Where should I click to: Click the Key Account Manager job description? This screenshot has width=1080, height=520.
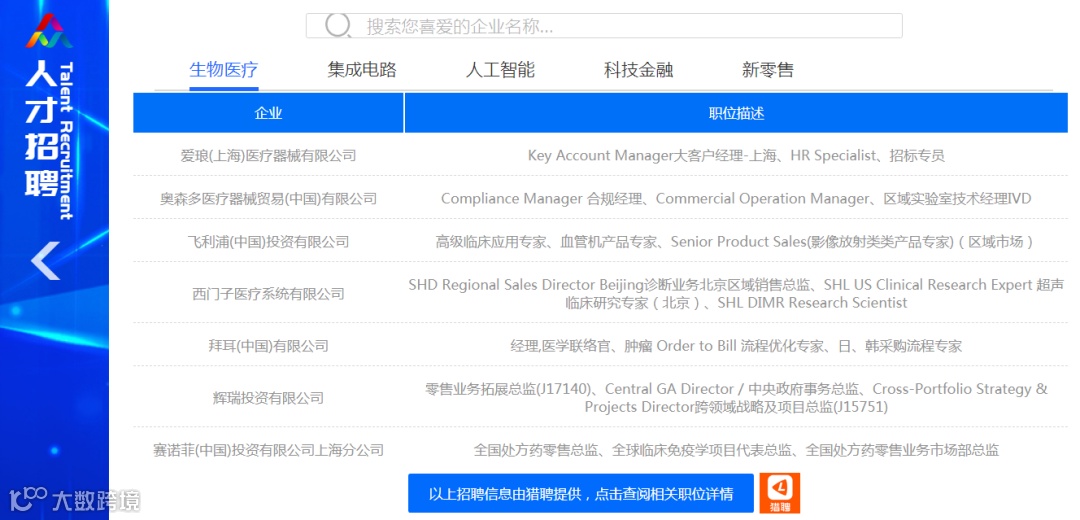[736, 156]
